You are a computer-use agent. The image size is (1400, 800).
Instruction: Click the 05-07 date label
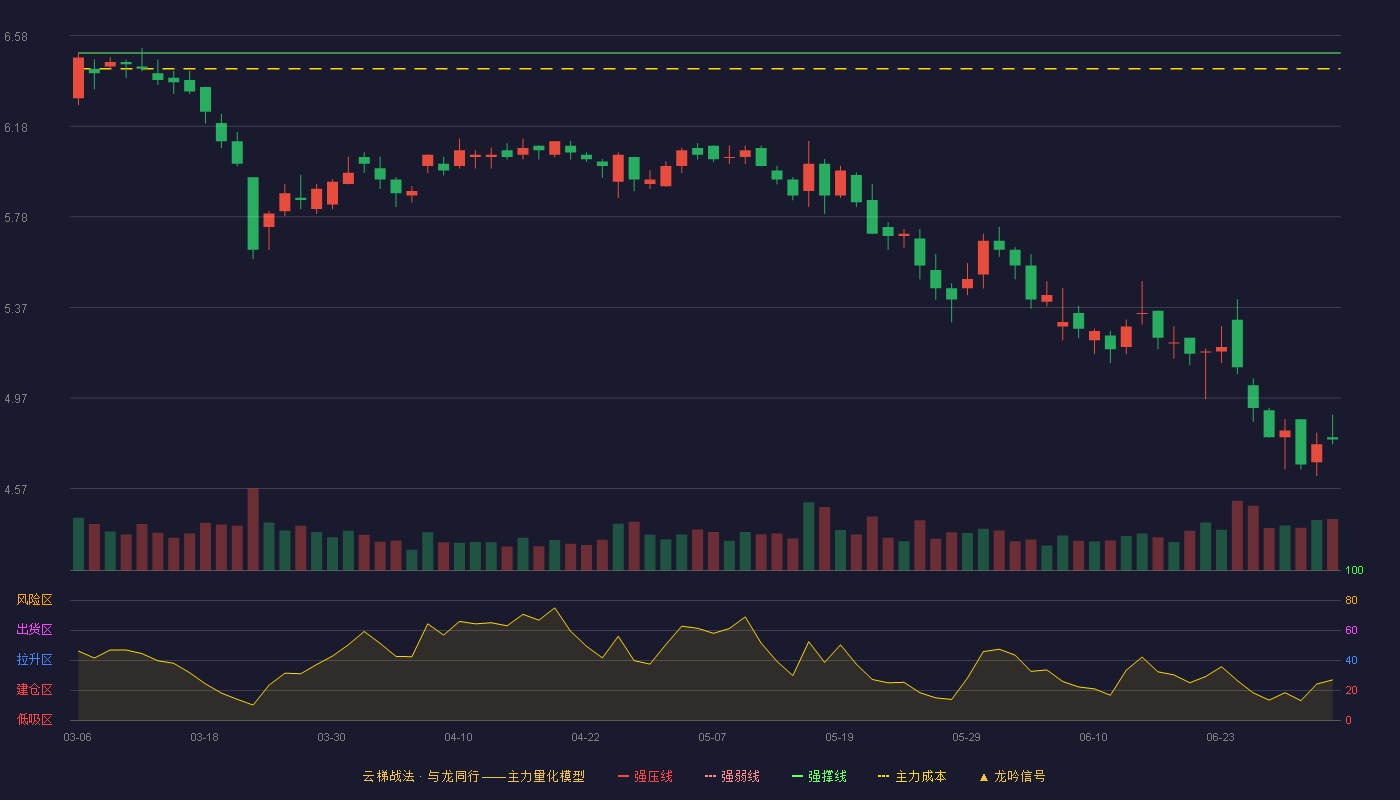coord(712,737)
